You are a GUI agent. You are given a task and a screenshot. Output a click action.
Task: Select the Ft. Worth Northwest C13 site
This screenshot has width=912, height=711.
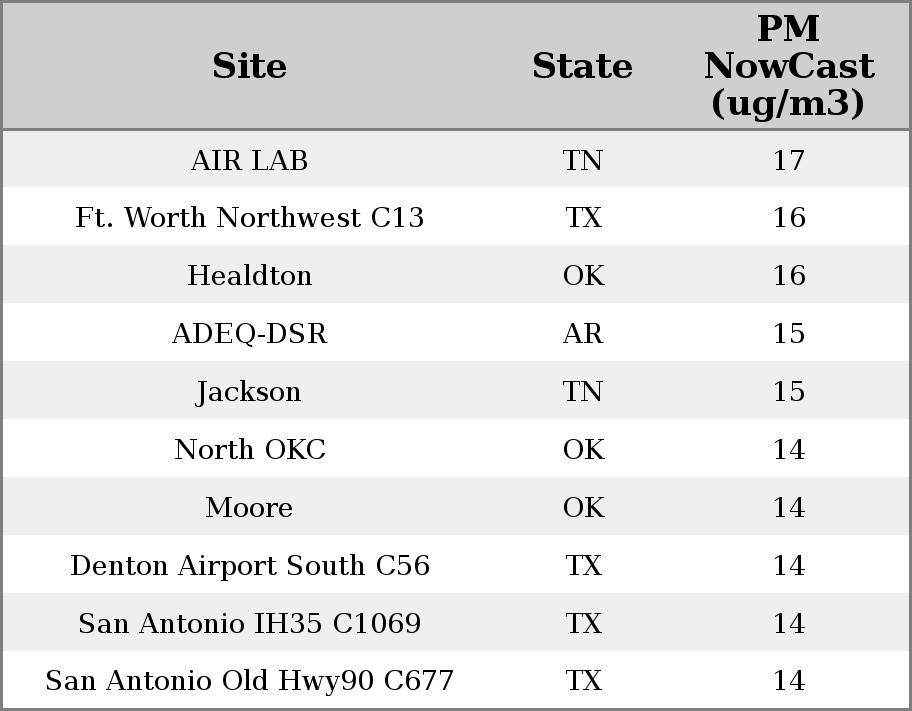(249, 218)
